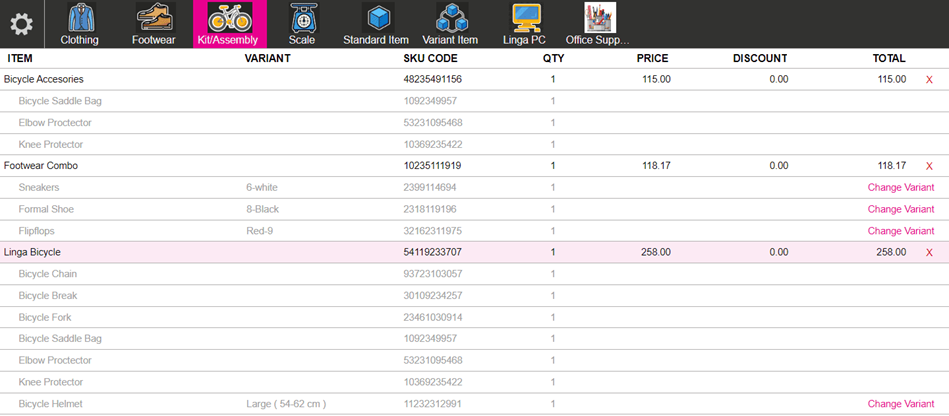
Task: Change Variant for Bicycle Helmet
Action: click(900, 404)
